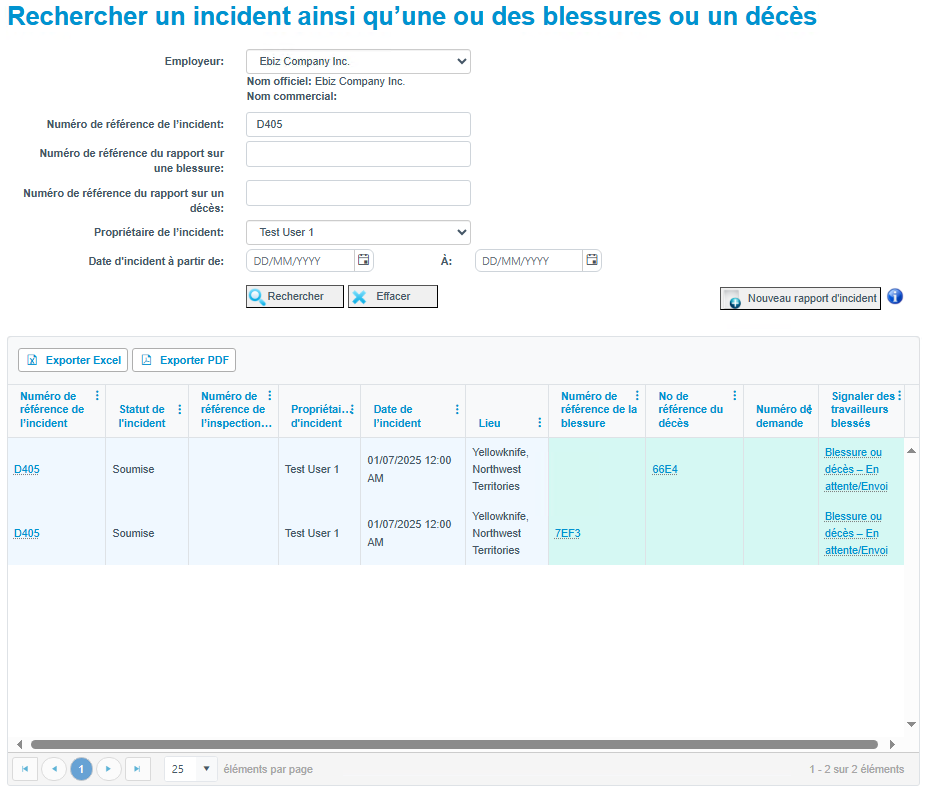Open injury reference 7EF3
This screenshot has width=928, height=792.
click(568, 533)
